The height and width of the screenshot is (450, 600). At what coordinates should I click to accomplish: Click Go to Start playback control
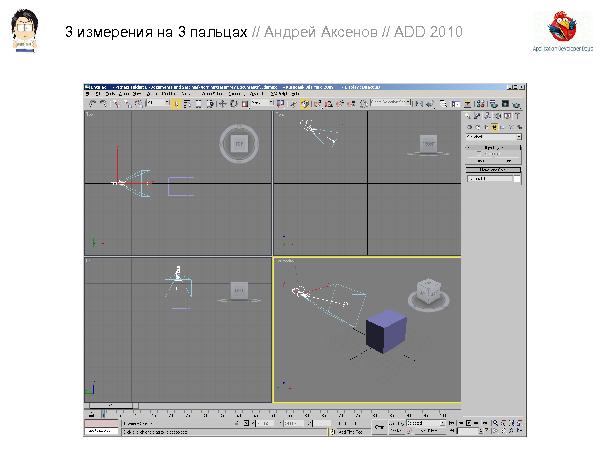(452, 423)
